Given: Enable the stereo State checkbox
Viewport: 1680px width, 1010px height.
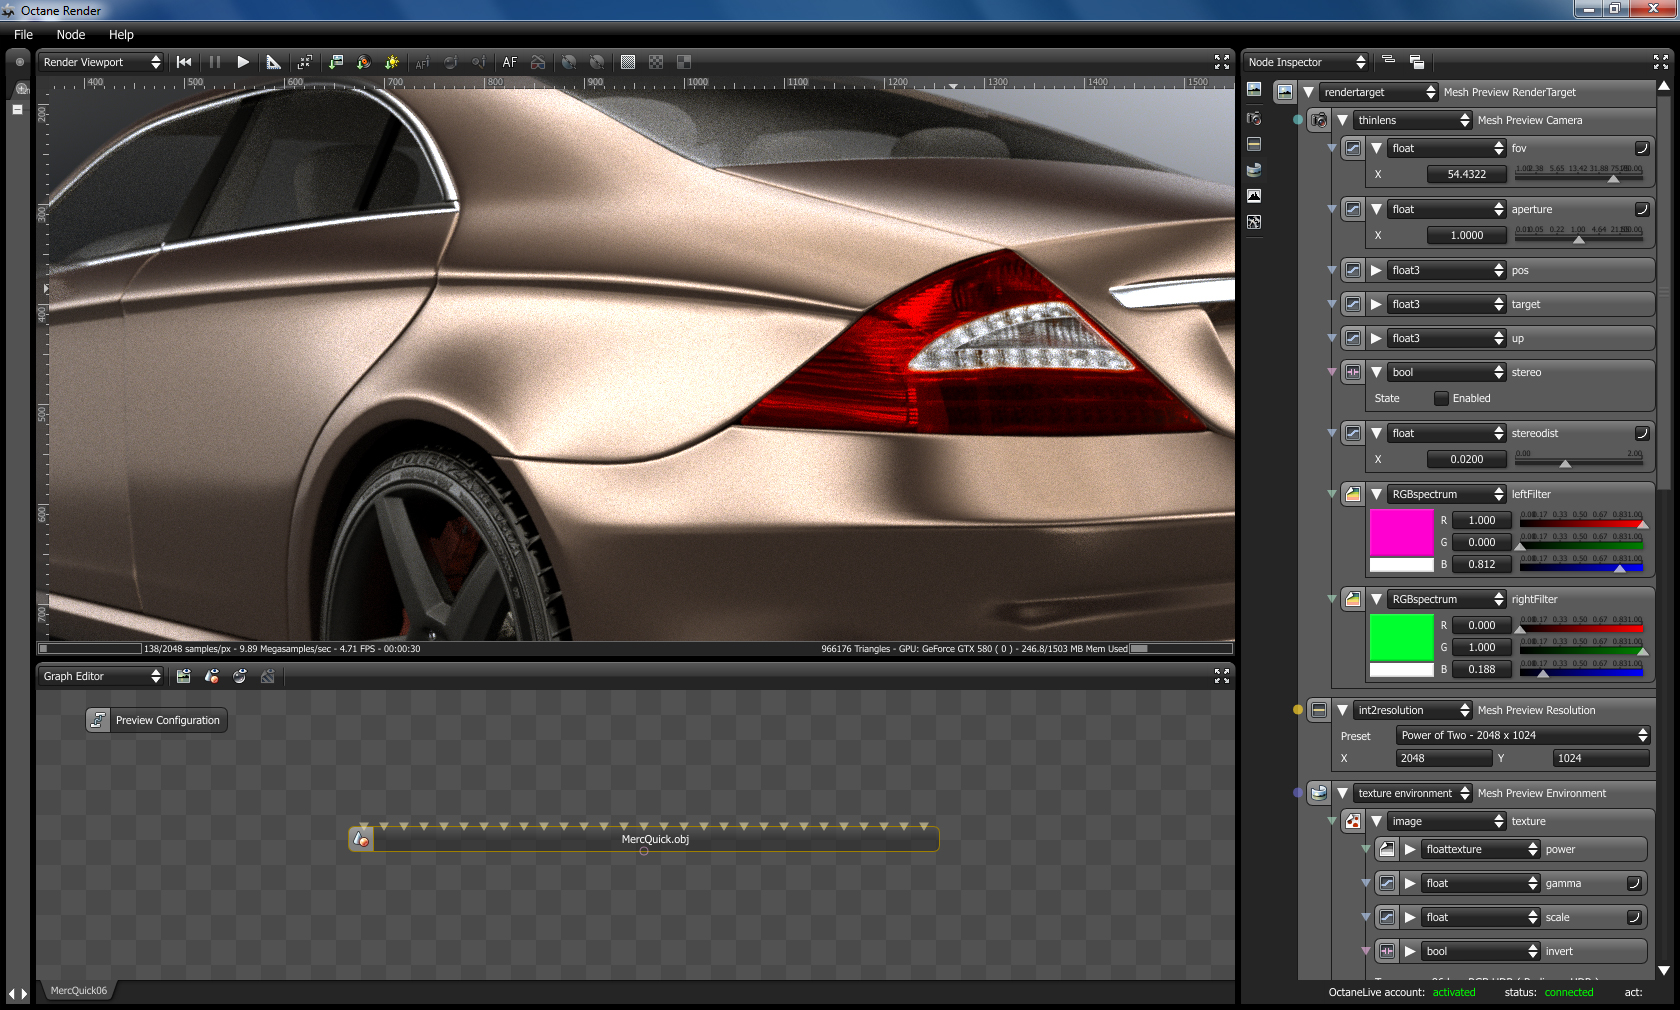Looking at the screenshot, I should [1441, 398].
